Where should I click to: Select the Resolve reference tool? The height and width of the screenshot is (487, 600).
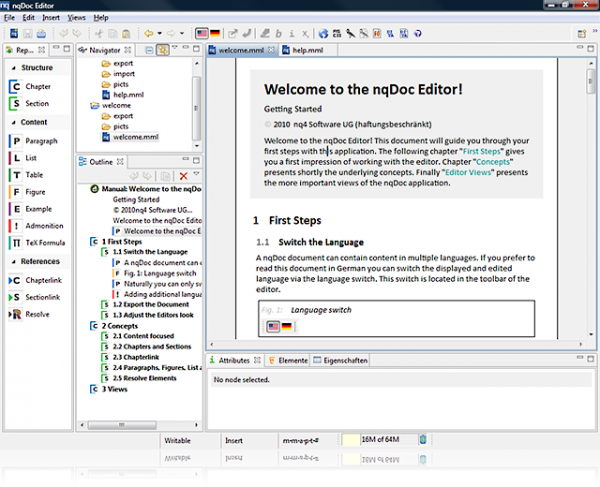(36, 315)
